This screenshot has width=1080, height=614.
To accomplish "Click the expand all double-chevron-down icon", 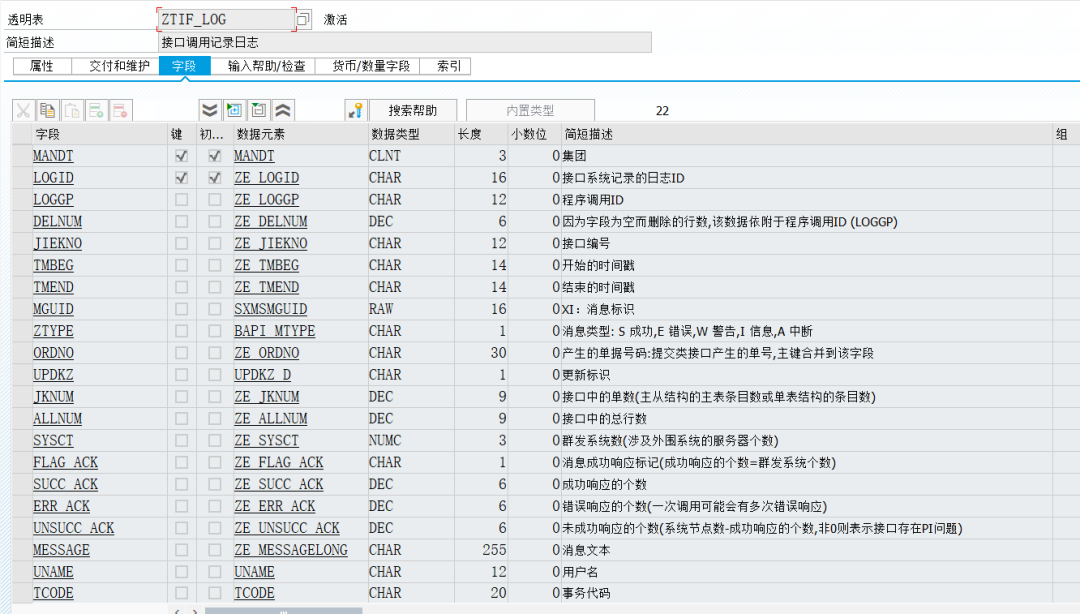I will 210,110.
